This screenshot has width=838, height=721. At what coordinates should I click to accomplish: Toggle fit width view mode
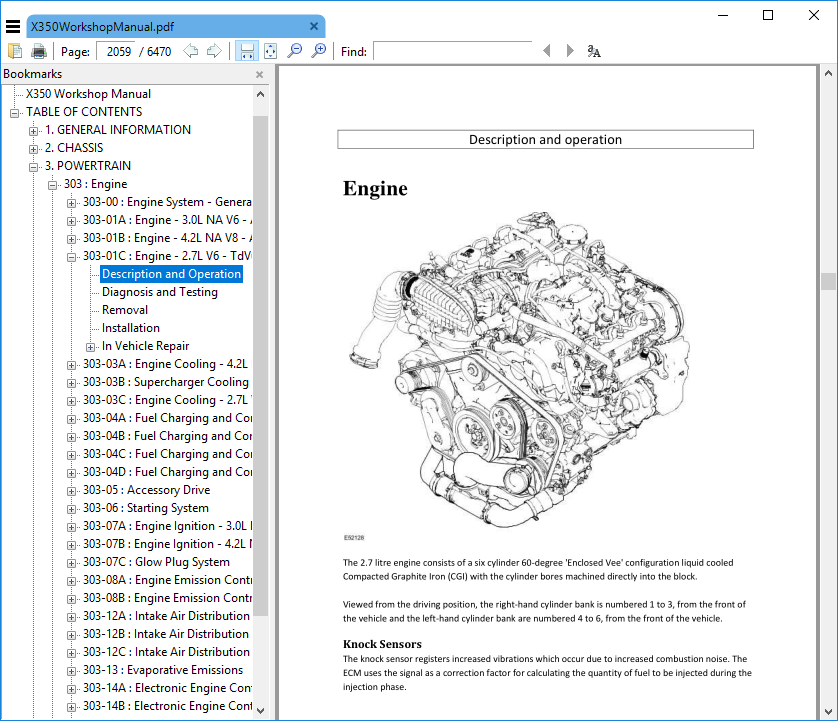(247, 51)
